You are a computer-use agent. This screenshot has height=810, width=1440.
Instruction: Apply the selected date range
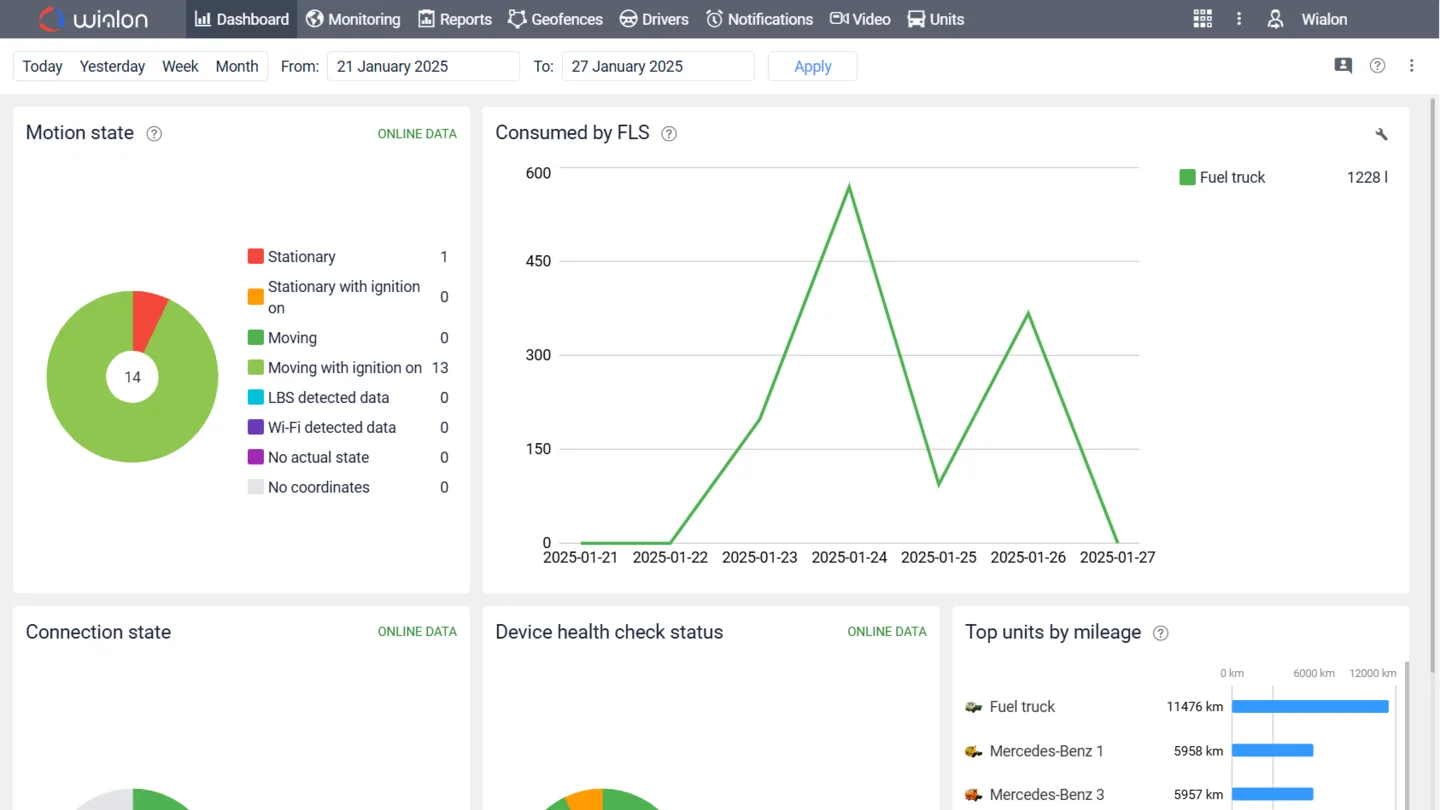pos(813,66)
